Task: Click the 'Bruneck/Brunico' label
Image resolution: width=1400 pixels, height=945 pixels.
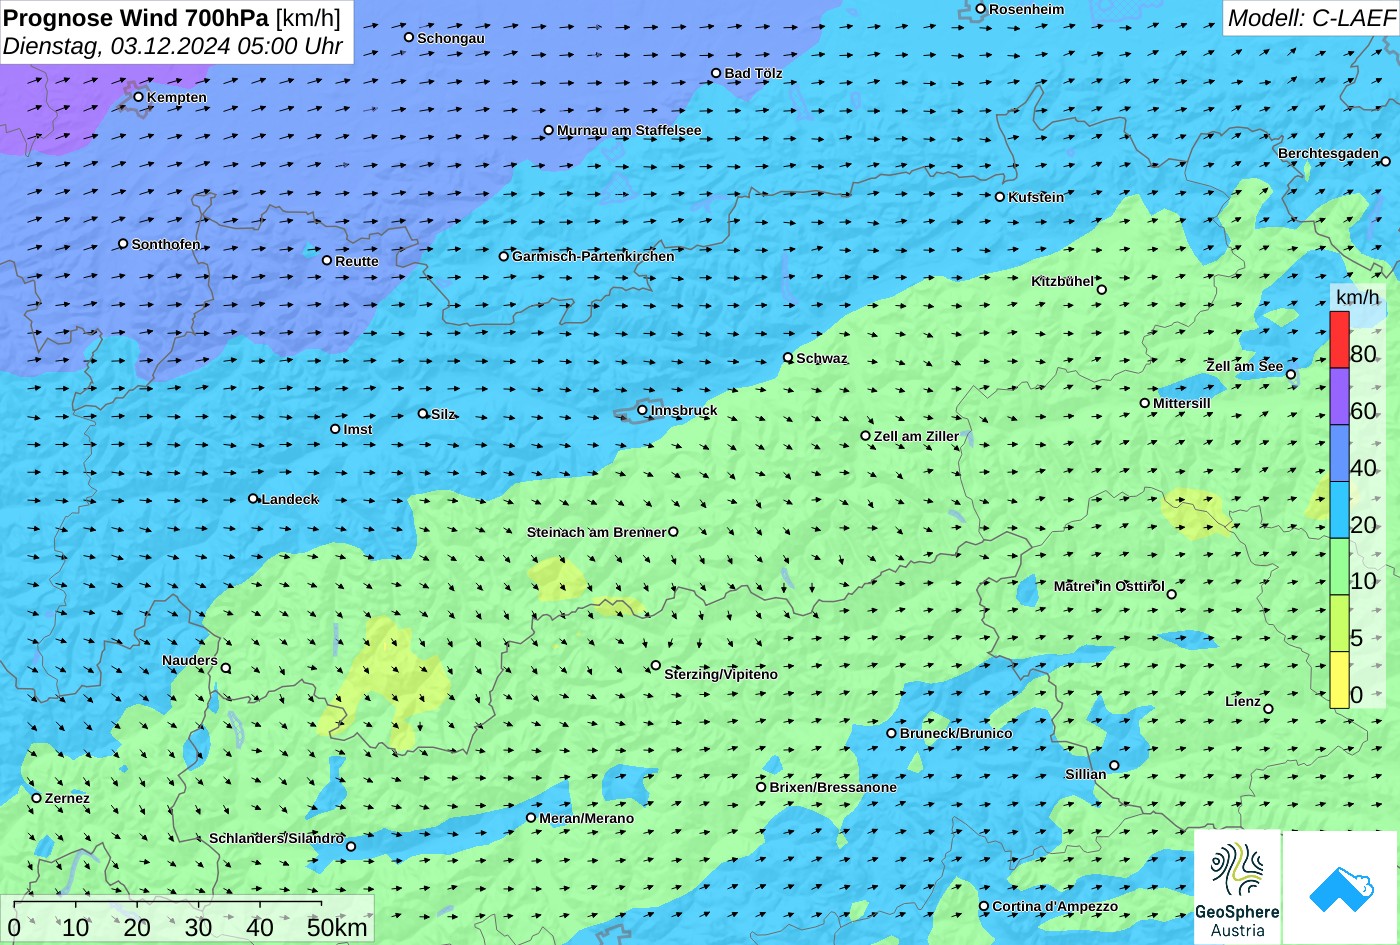Action: pyautogui.click(x=956, y=733)
